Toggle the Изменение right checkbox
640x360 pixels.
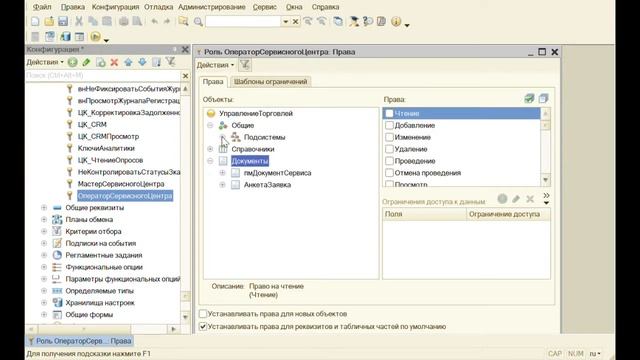pyautogui.click(x=389, y=137)
